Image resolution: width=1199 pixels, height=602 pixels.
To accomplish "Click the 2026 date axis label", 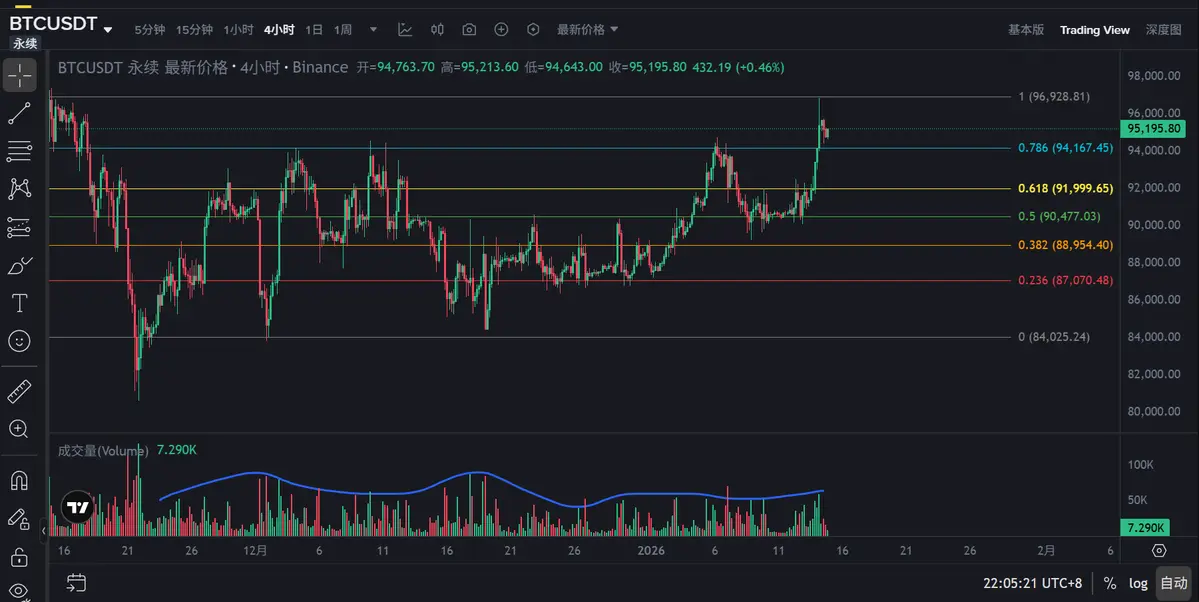I will [x=651, y=551].
